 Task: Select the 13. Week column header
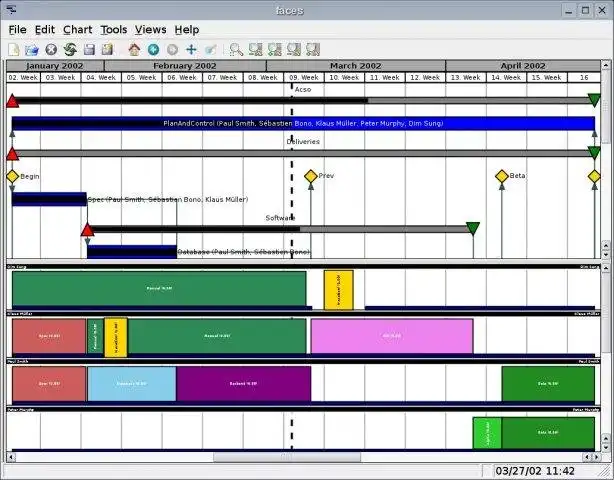[466, 78]
